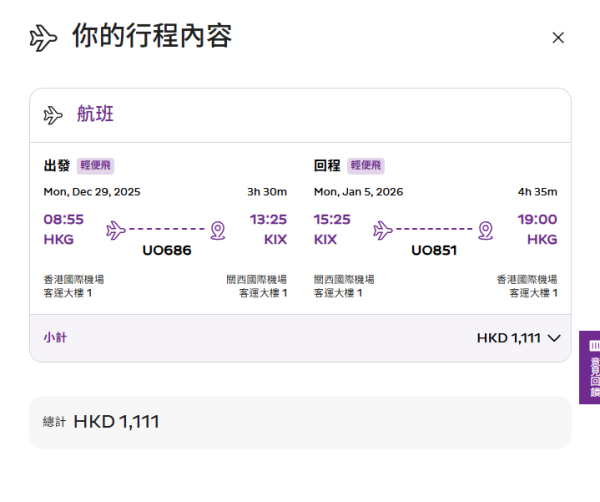Screen dimensions: 600x502
Task: Click 關西國際機場 under the return departure
Action: click(344, 280)
